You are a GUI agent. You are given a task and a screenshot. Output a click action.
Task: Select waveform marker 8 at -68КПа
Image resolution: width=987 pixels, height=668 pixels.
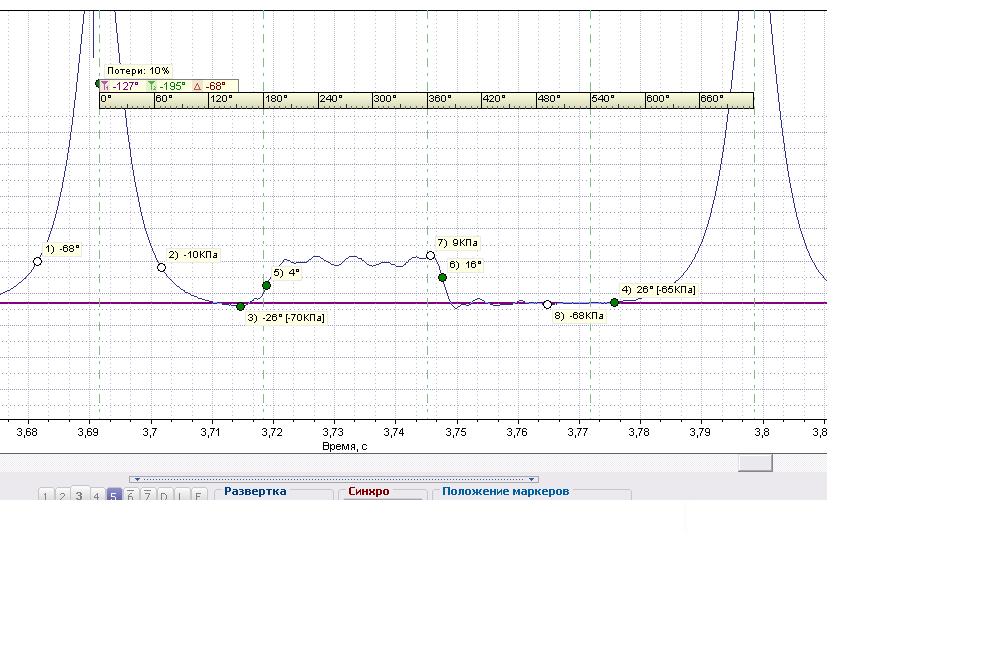[x=548, y=305]
